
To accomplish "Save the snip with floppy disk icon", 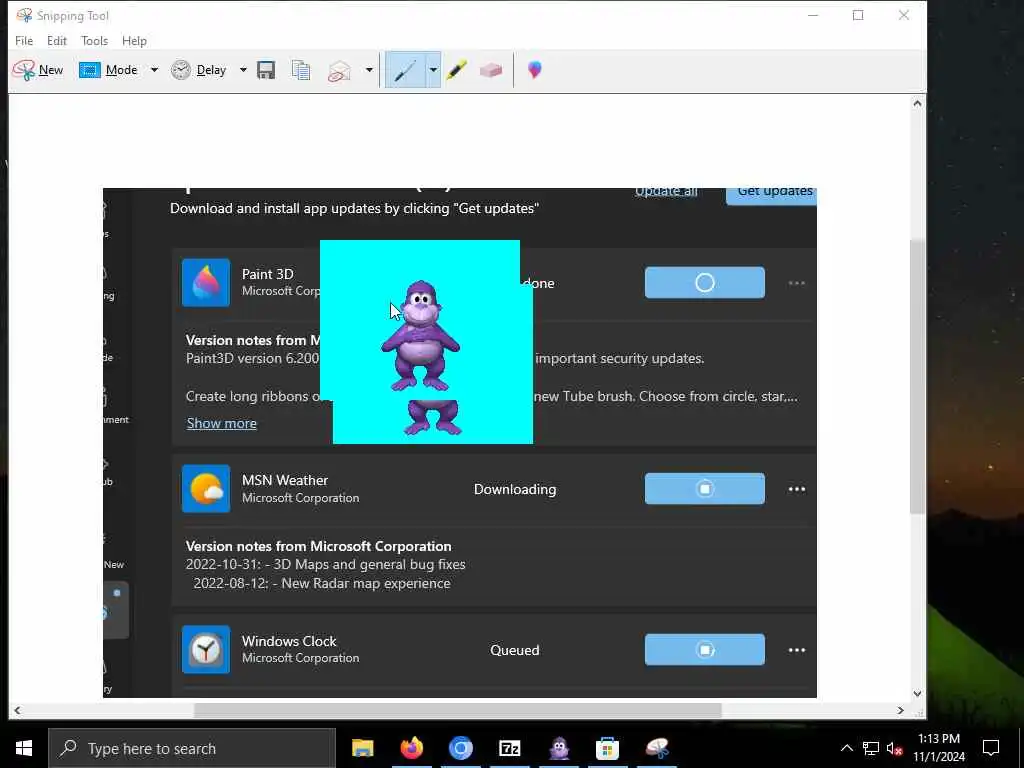I will coord(266,70).
